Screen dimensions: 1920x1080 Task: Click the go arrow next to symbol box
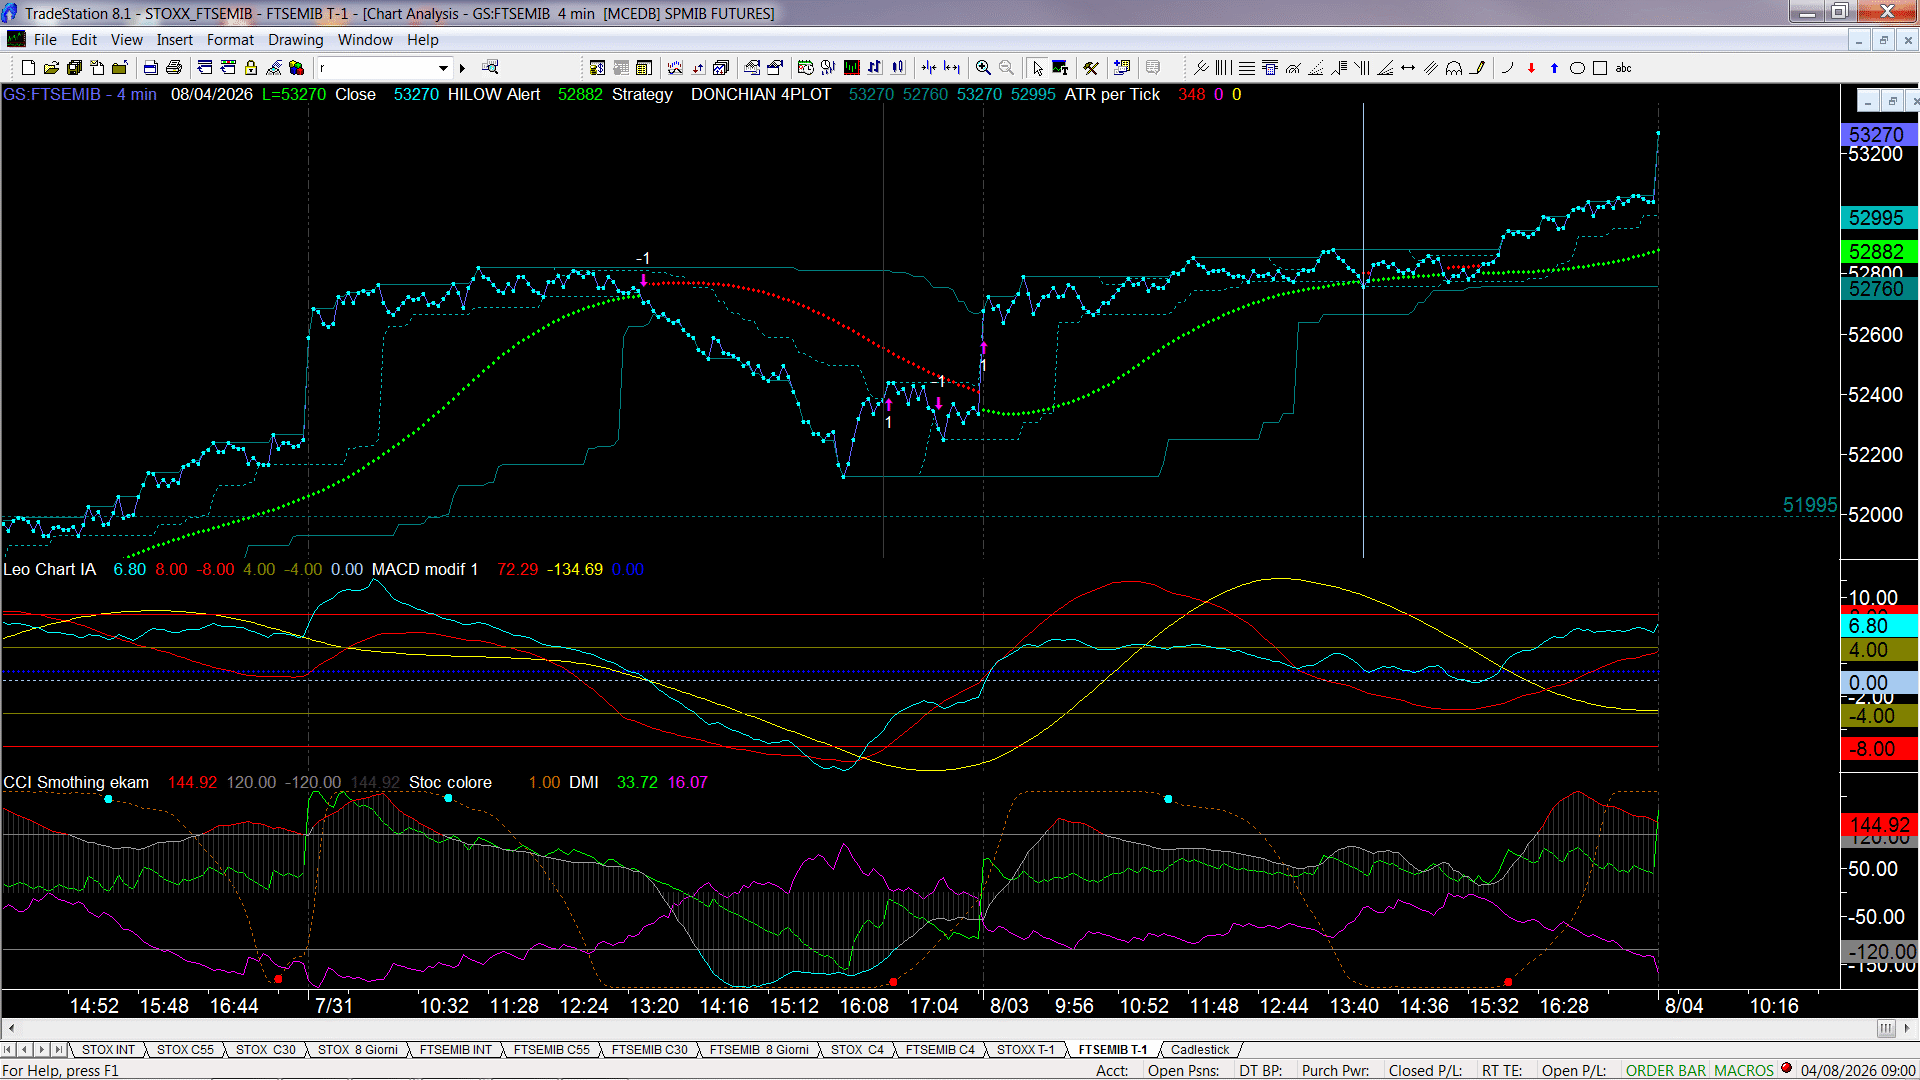pos(462,68)
